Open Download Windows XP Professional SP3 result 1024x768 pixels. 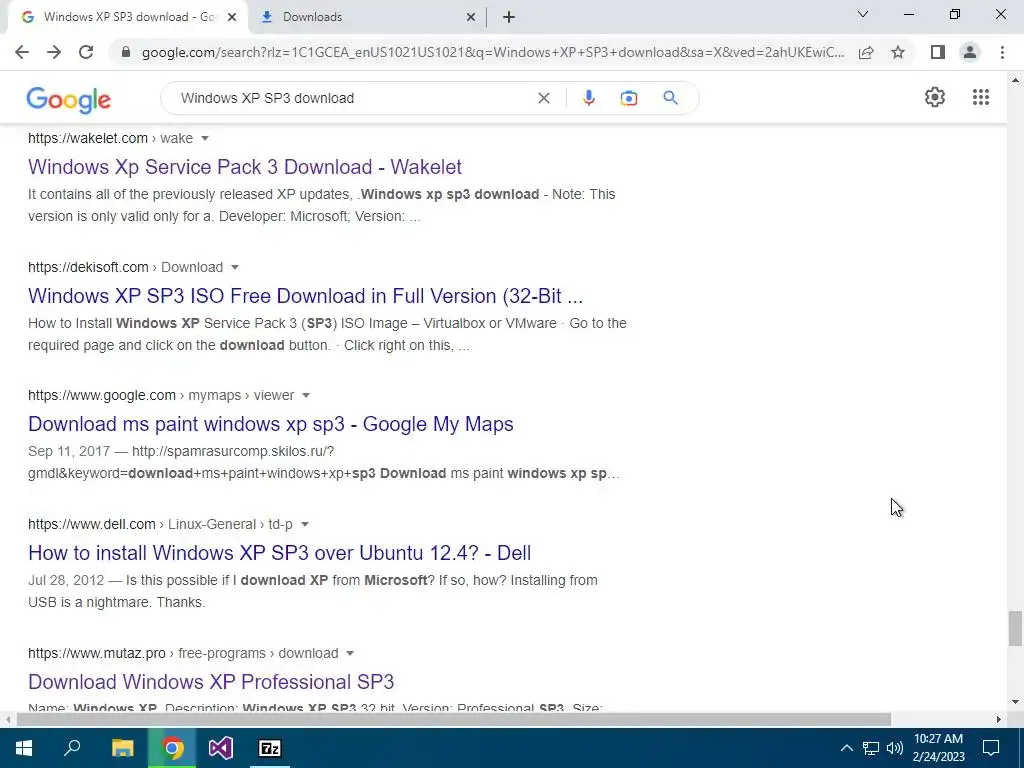tap(211, 682)
